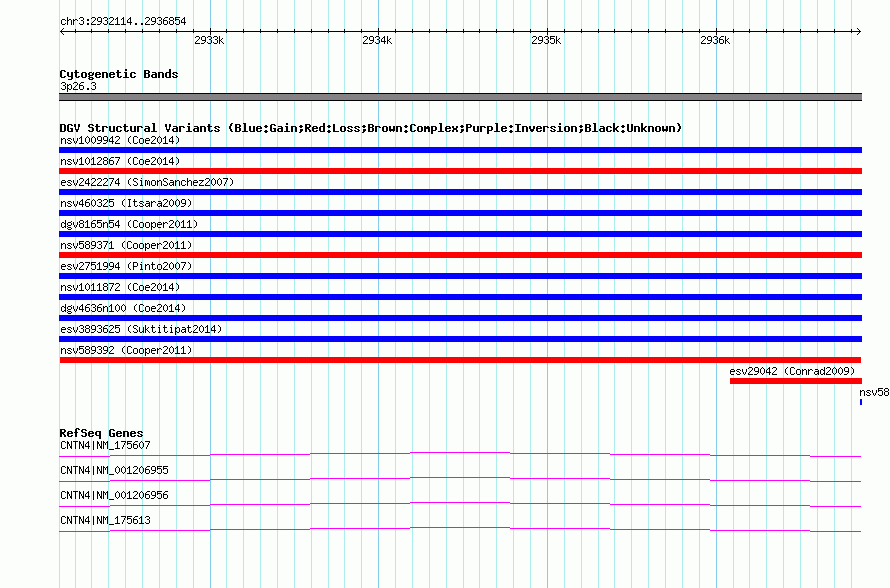The width and height of the screenshot is (890, 588).
Task: Select the CNTN4|NM_175607 magenta transcript line
Action: coord(460,453)
